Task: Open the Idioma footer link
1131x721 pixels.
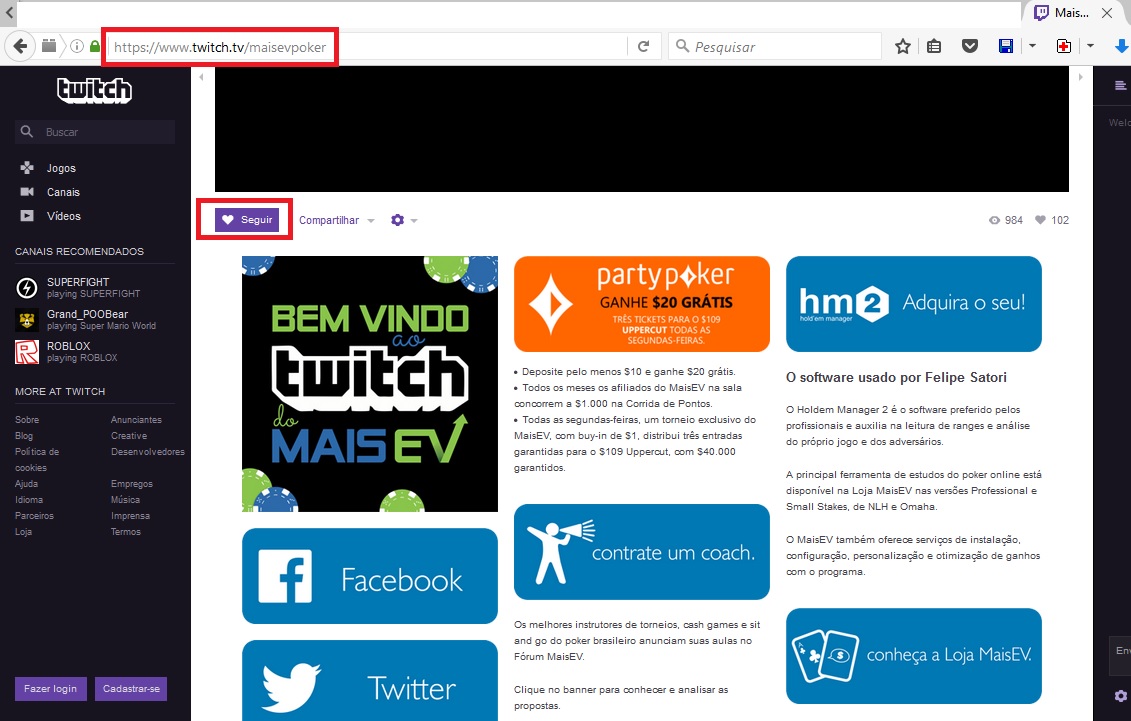Action: (x=29, y=500)
